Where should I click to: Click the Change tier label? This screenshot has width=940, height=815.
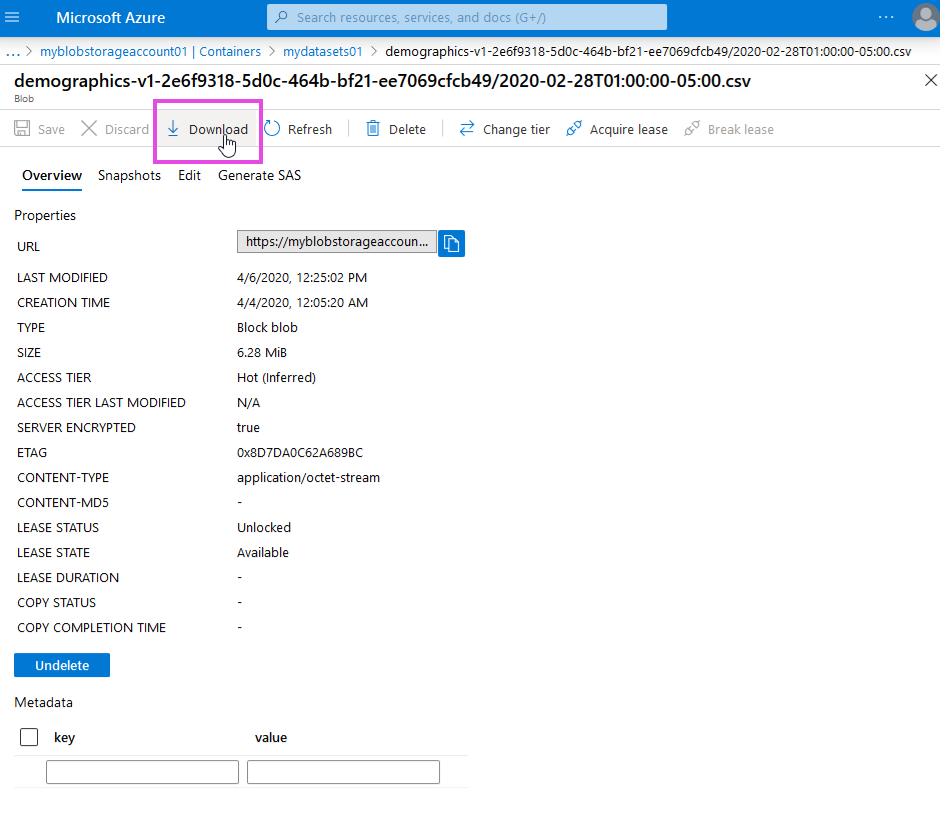tap(516, 129)
